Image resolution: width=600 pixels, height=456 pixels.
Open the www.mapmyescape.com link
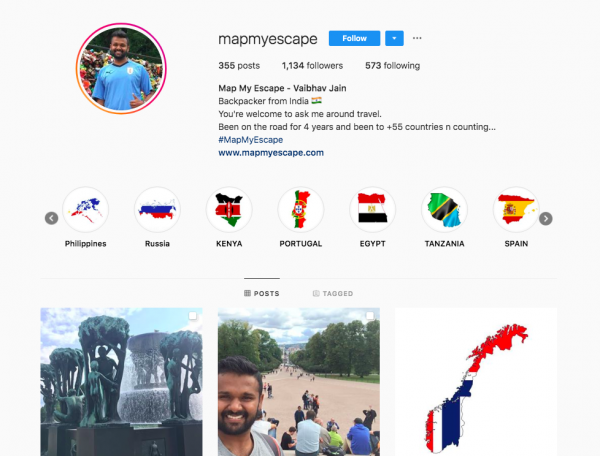pyautogui.click(x=271, y=153)
